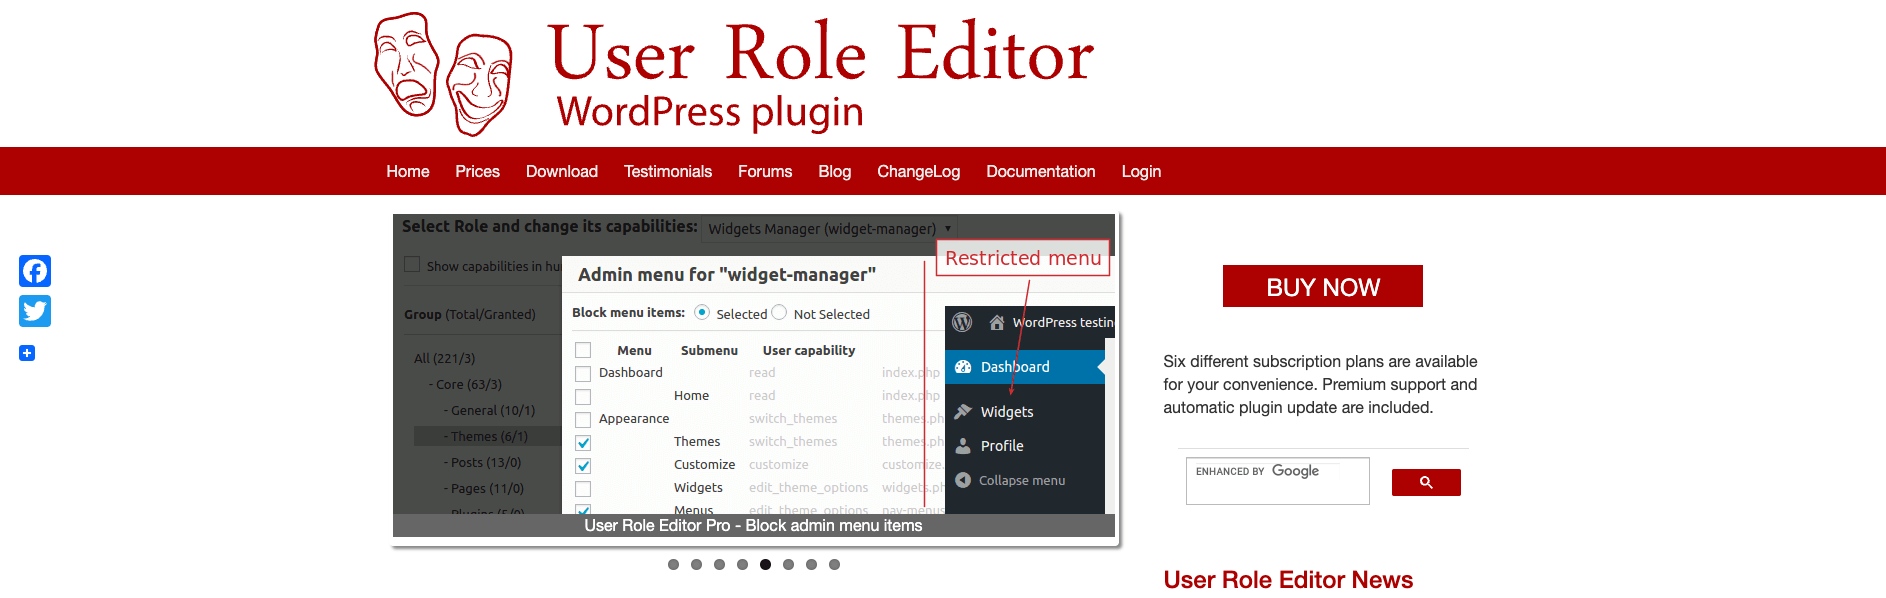This screenshot has width=1886, height=598.
Task: Click the BUY NOW button
Action: click(1323, 286)
